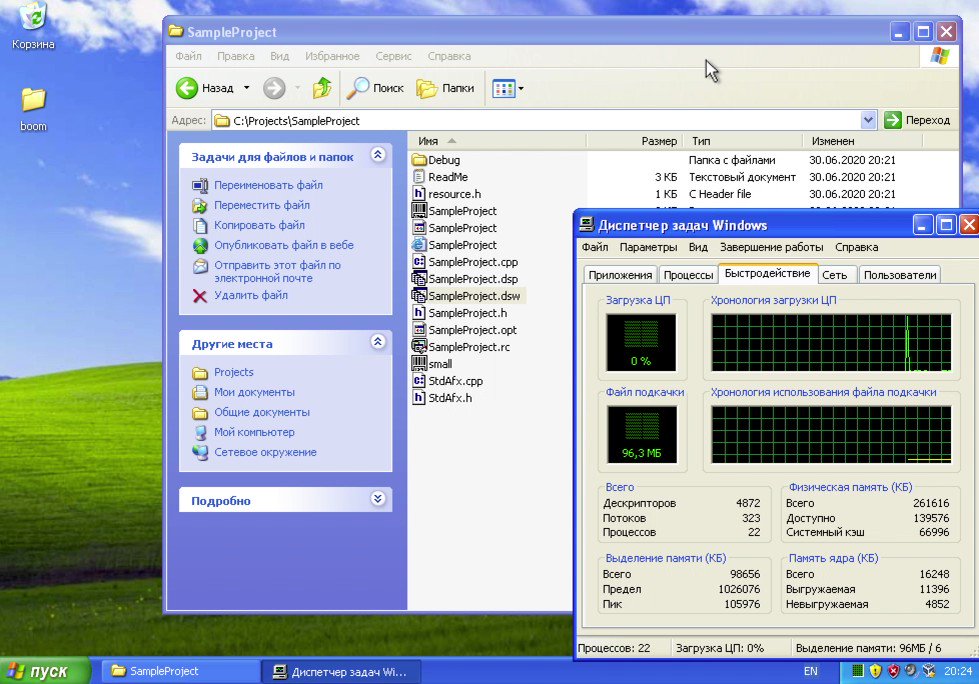Open Projects folder in Другие места
Image resolution: width=979 pixels, height=684 pixels.
tap(234, 372)
